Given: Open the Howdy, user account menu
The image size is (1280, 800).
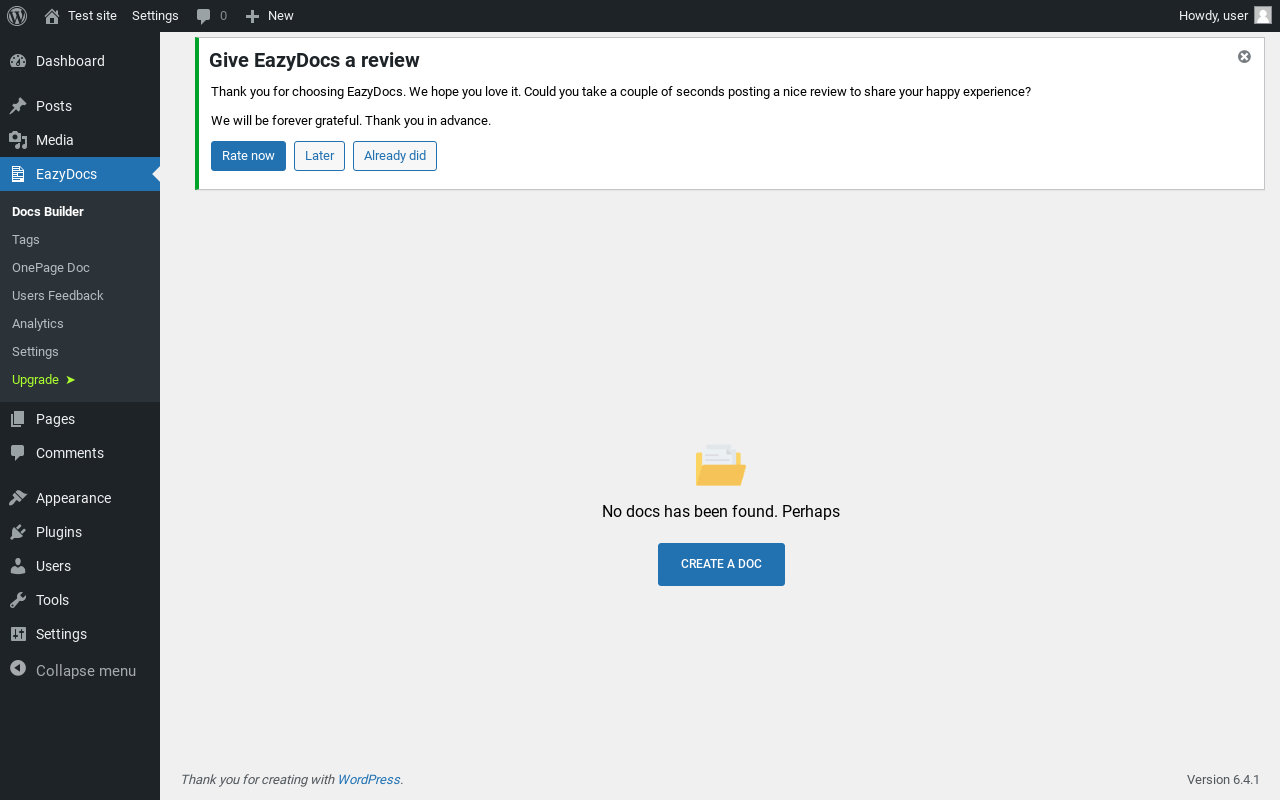Looking at the screenshot, I should click(1224, 15).
